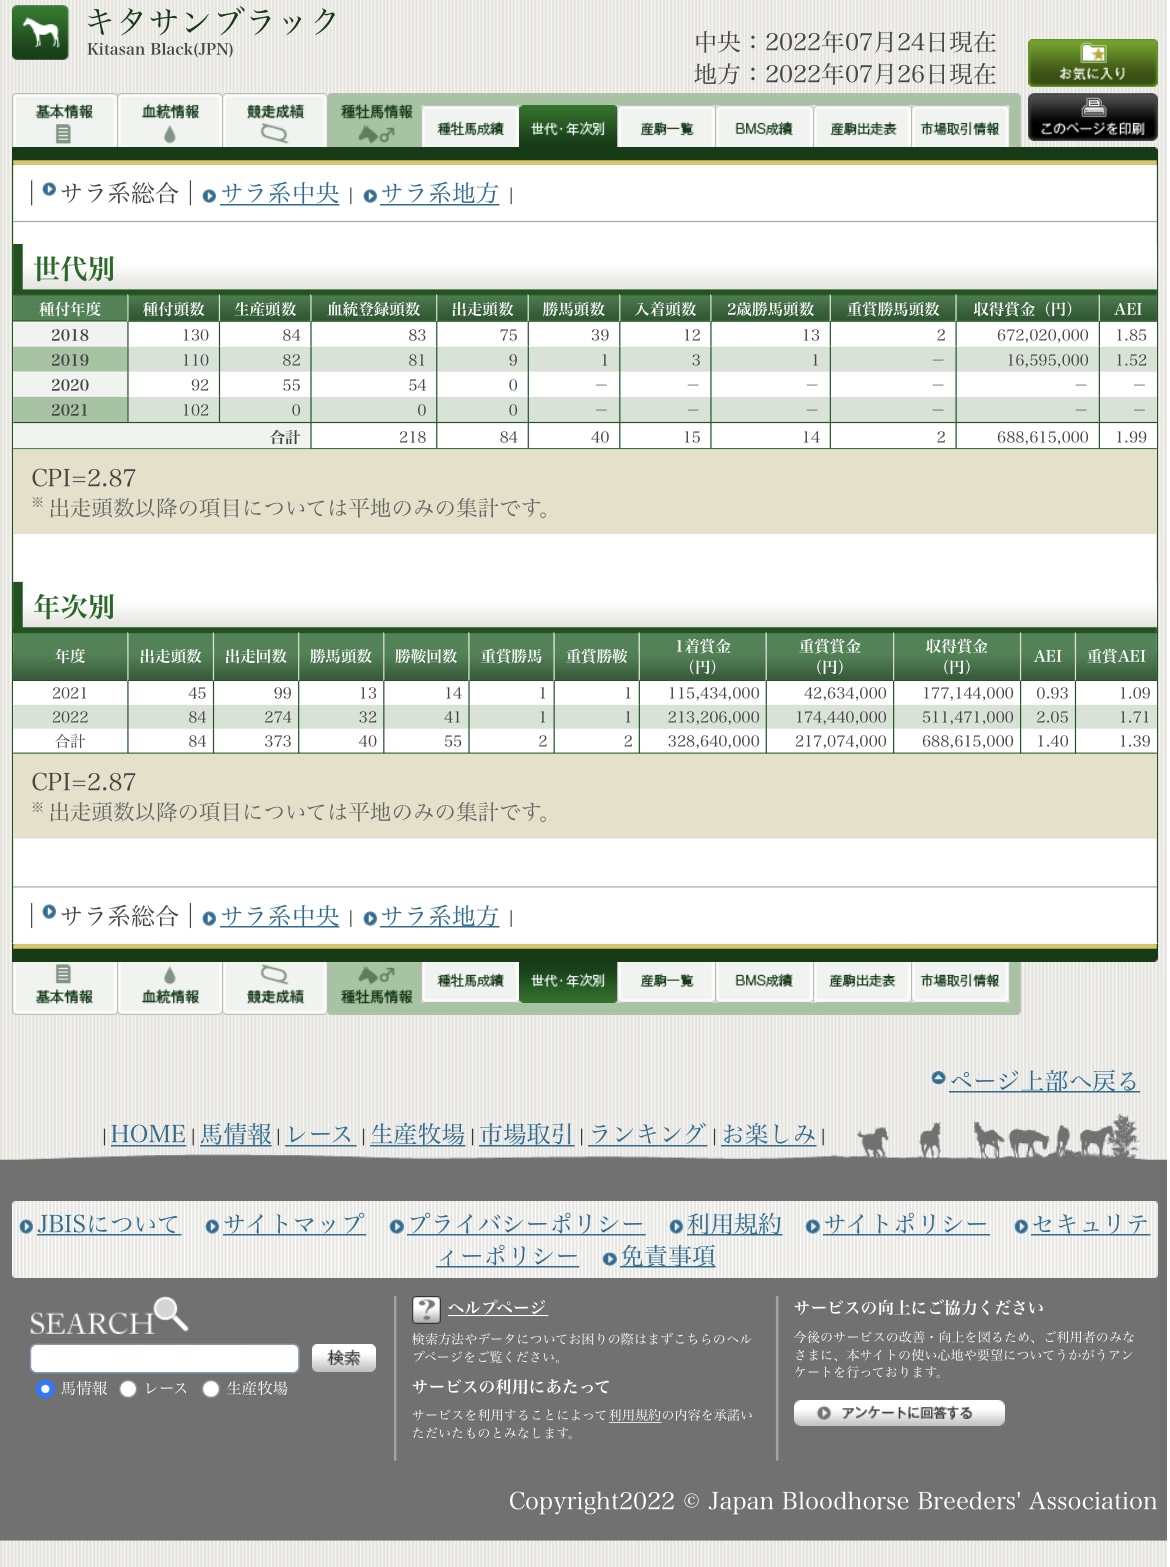Image resolution: width=1170 pixels, height=1567 pixels.
Task: Click the 2018 種付年度 row cell
Action: (70, 335)
